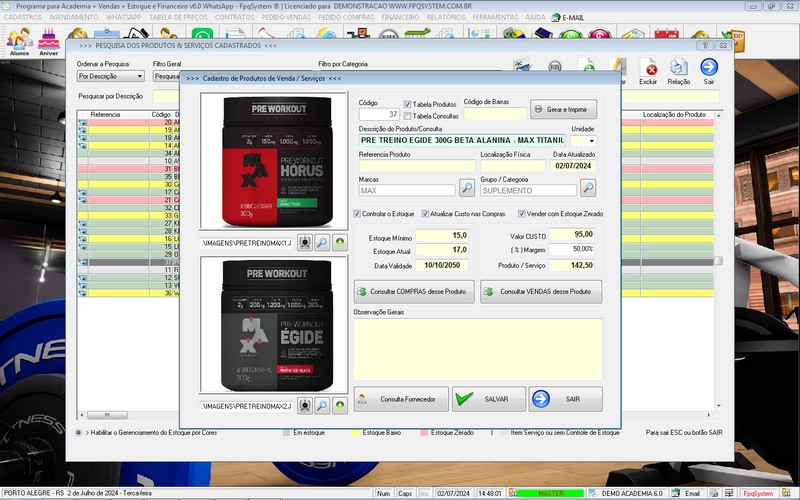
Task: Click magnifier icon beside PRETREINOMAX1 path
Action: [322, 243]
